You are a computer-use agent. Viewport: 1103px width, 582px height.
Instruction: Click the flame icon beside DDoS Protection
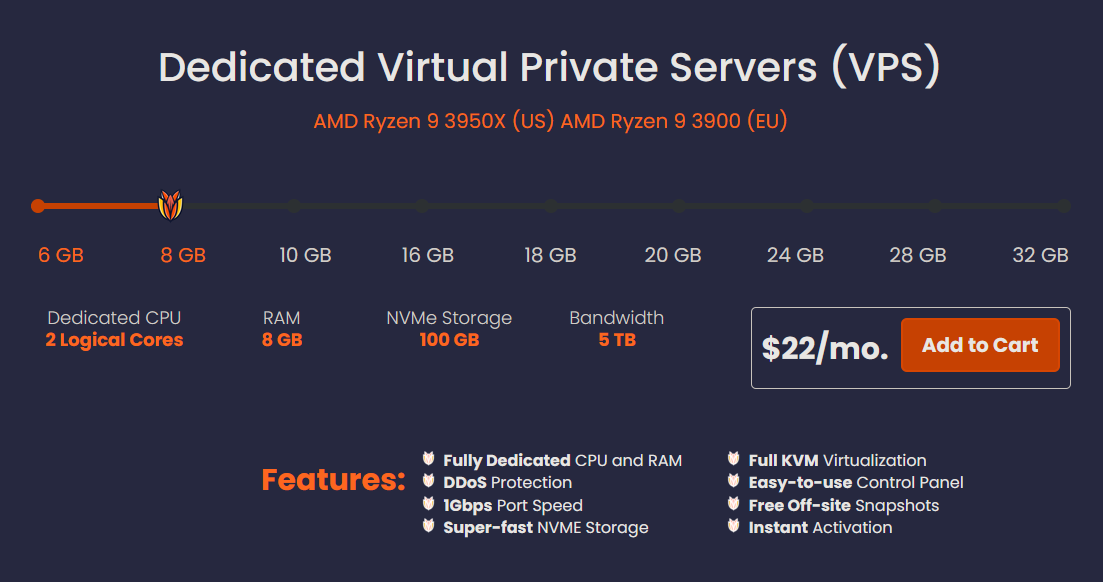[x=427, y=482]
